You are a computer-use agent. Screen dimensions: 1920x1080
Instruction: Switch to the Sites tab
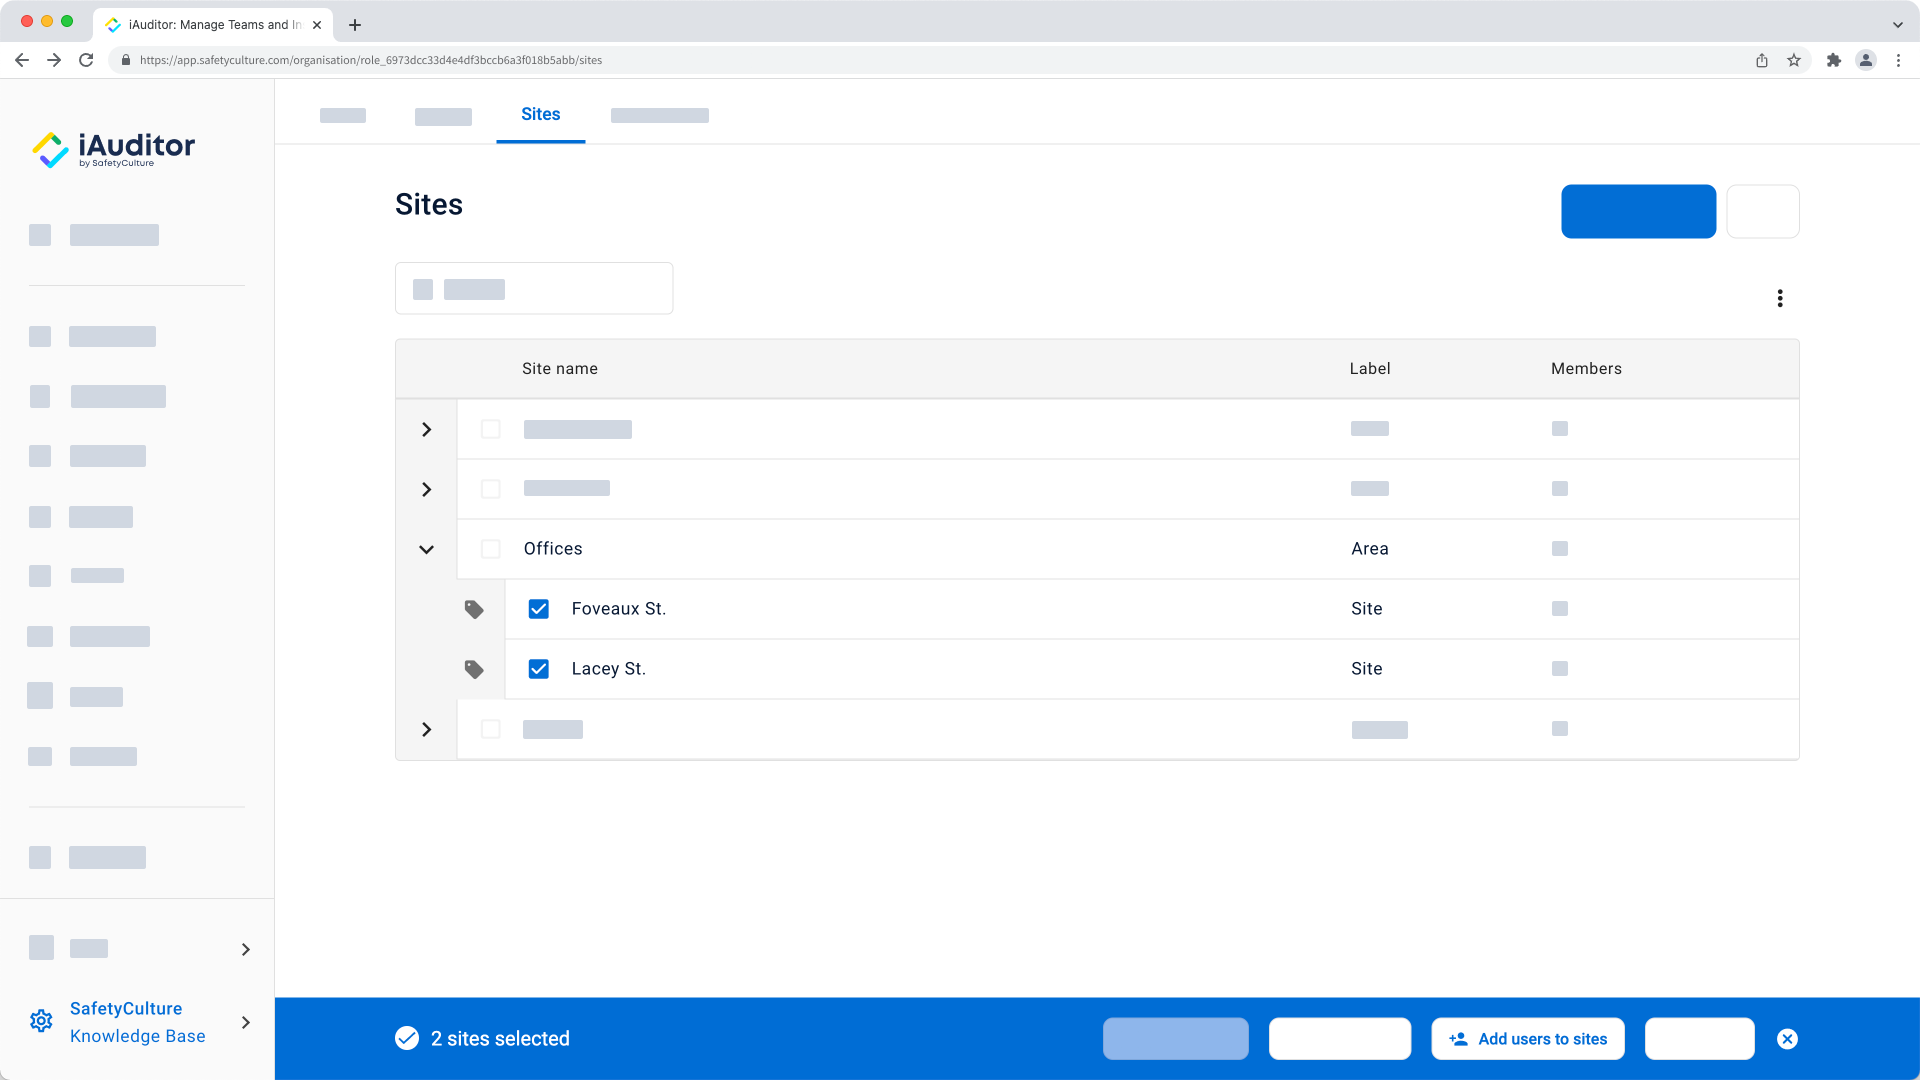540,115
